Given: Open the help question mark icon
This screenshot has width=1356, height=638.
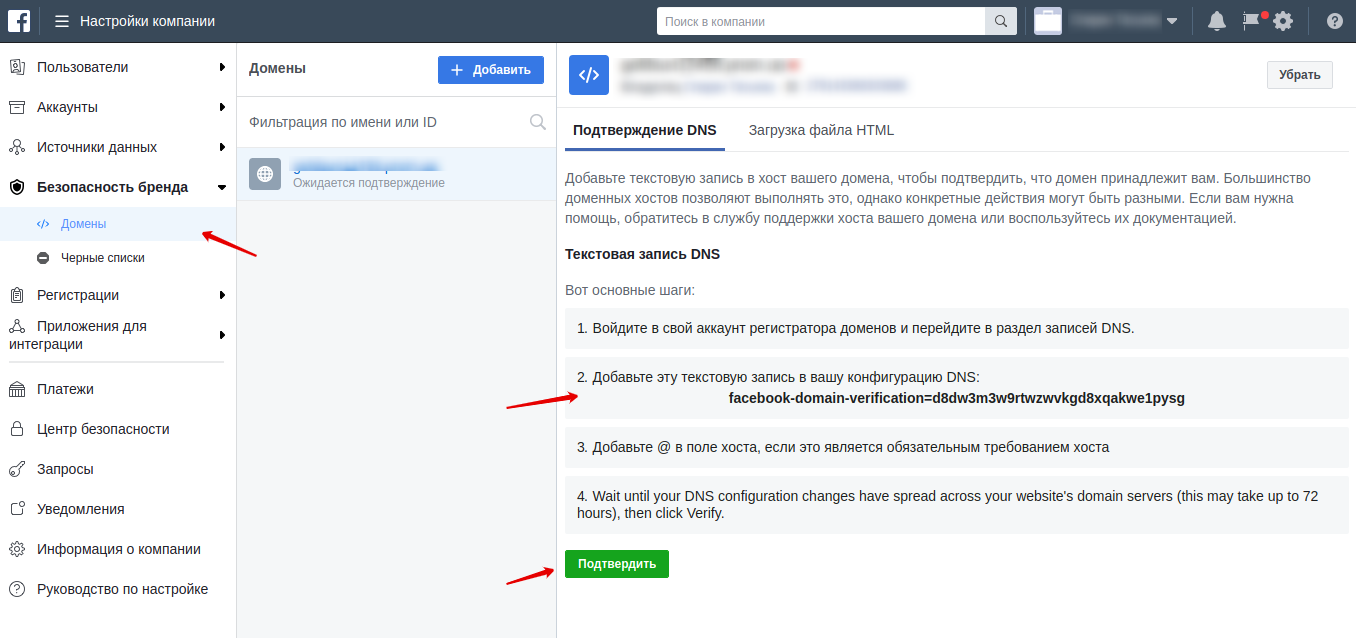Looking at the screenshot, I should [1335, 21].
